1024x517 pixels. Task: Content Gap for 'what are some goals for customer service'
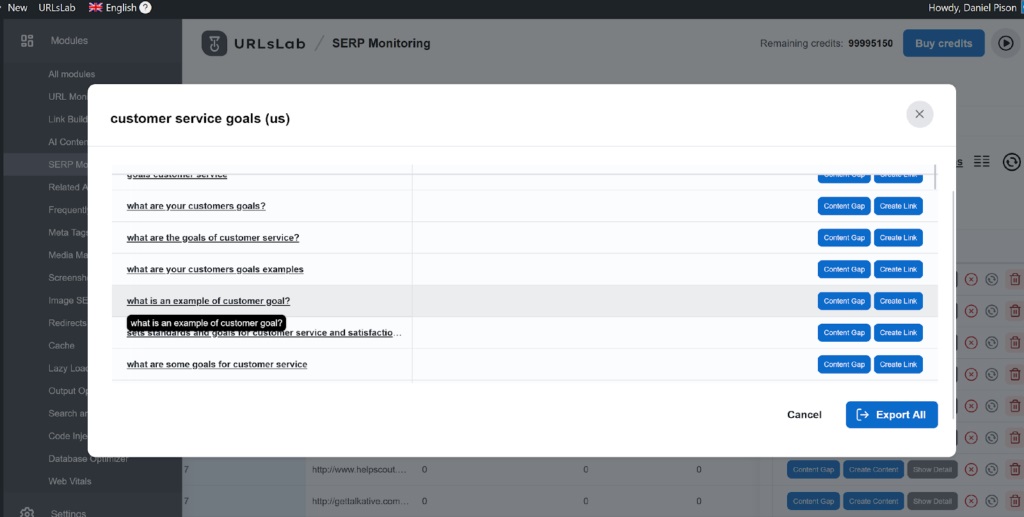[x=844, y=364]
